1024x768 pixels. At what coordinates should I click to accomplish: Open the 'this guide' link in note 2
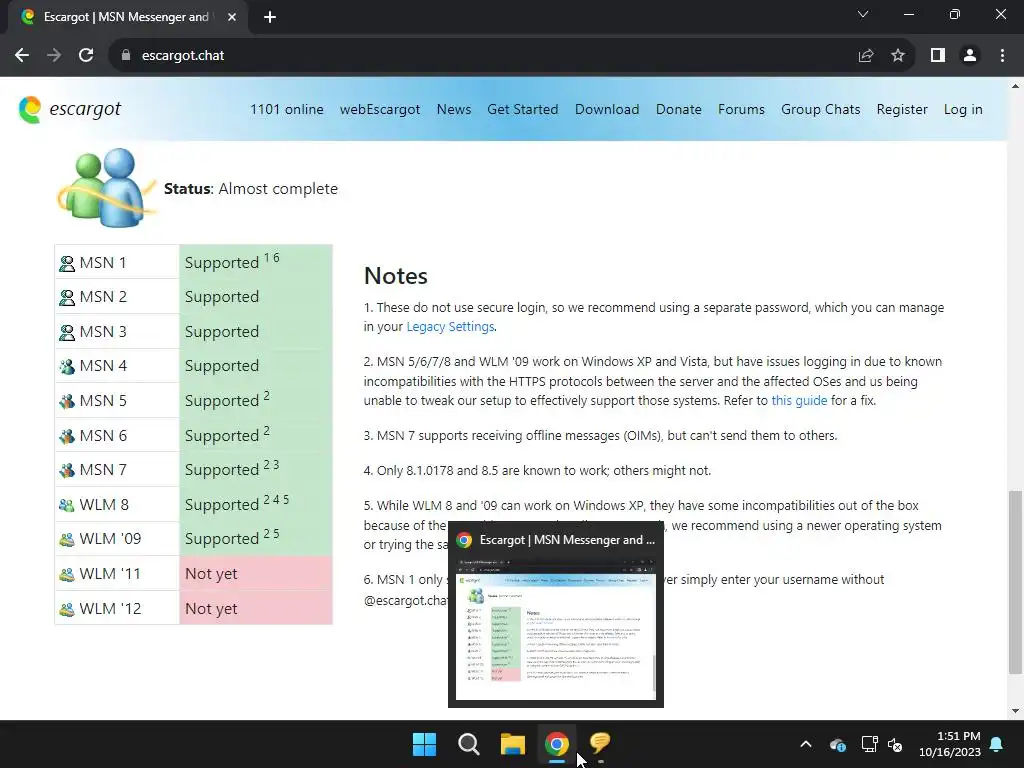tap(799, 400)
